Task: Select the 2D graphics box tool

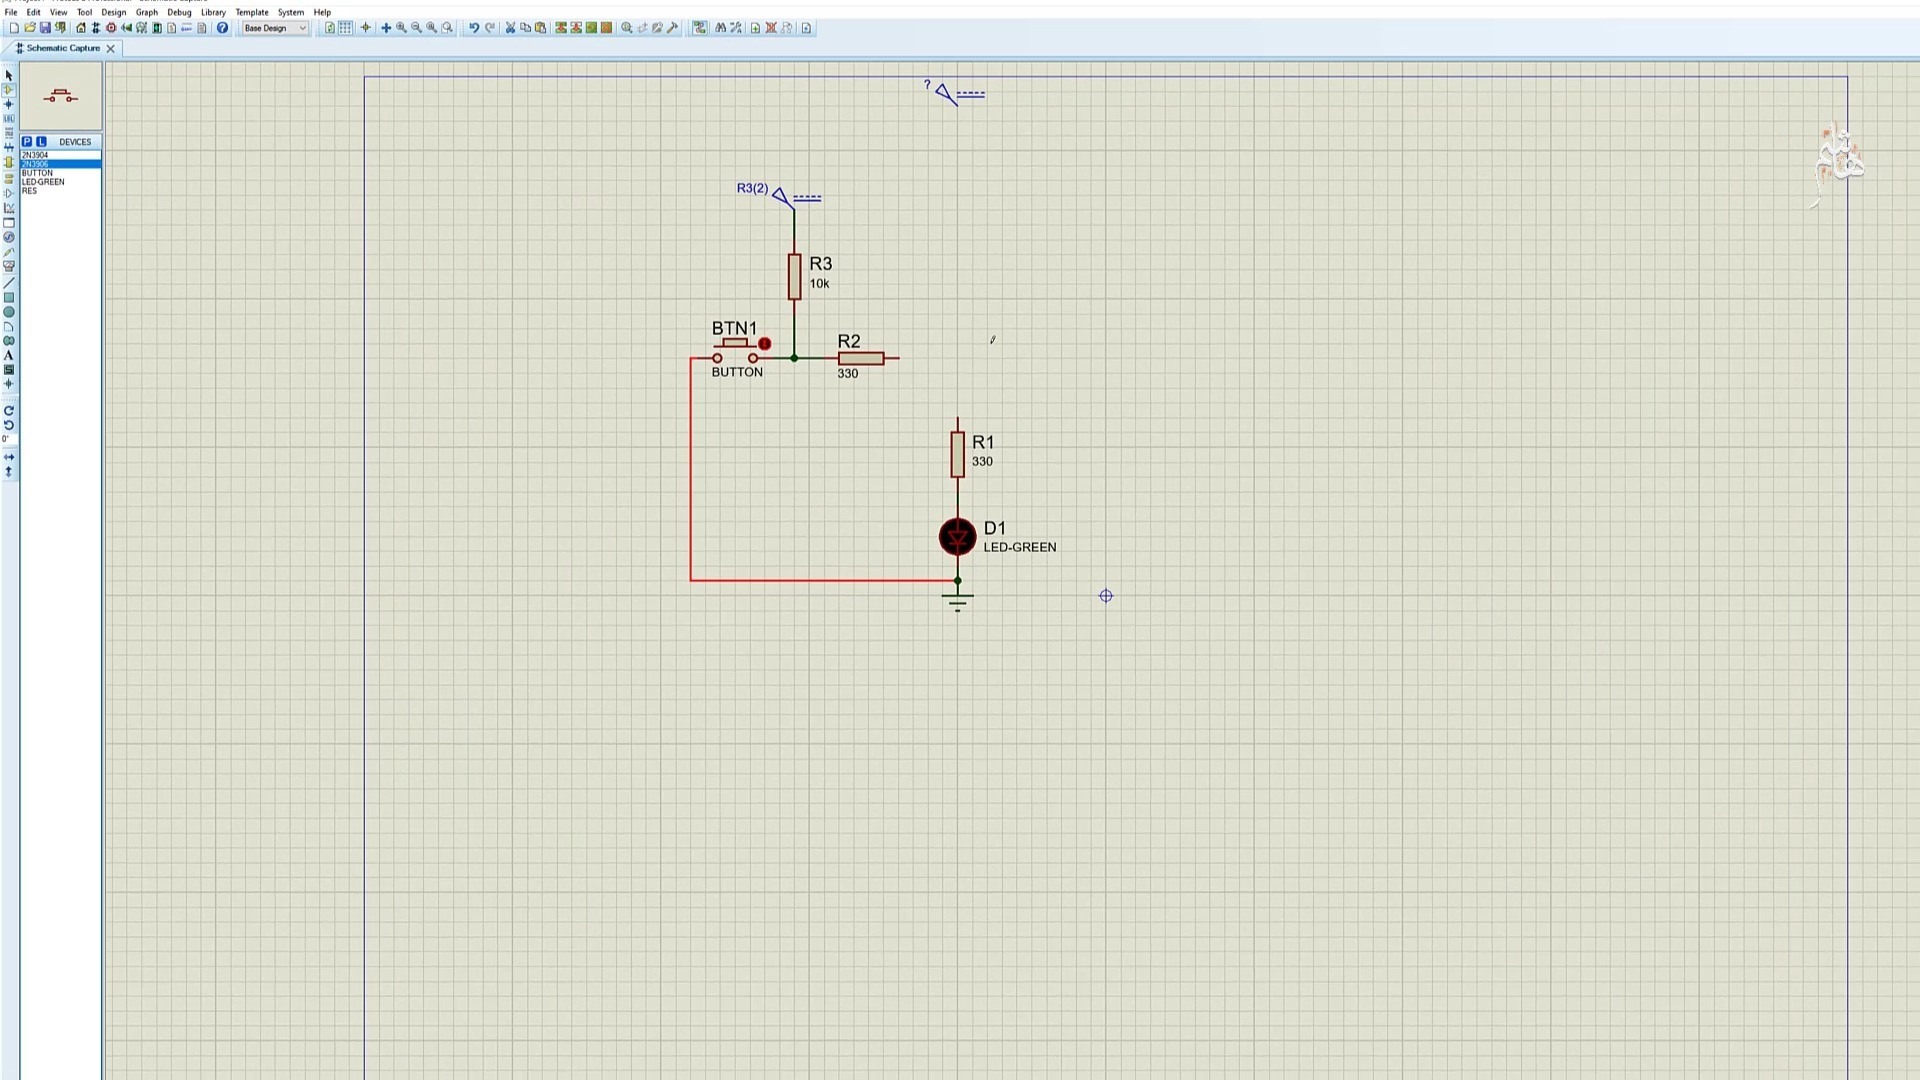Action: tap(9, 297)
